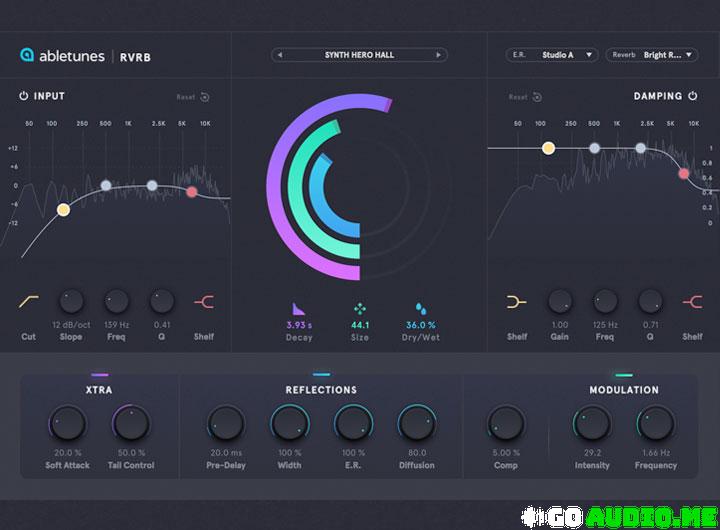This screenshot has height=530, width=720.
Task: Click the purple Decay icon
Action: 298,309
